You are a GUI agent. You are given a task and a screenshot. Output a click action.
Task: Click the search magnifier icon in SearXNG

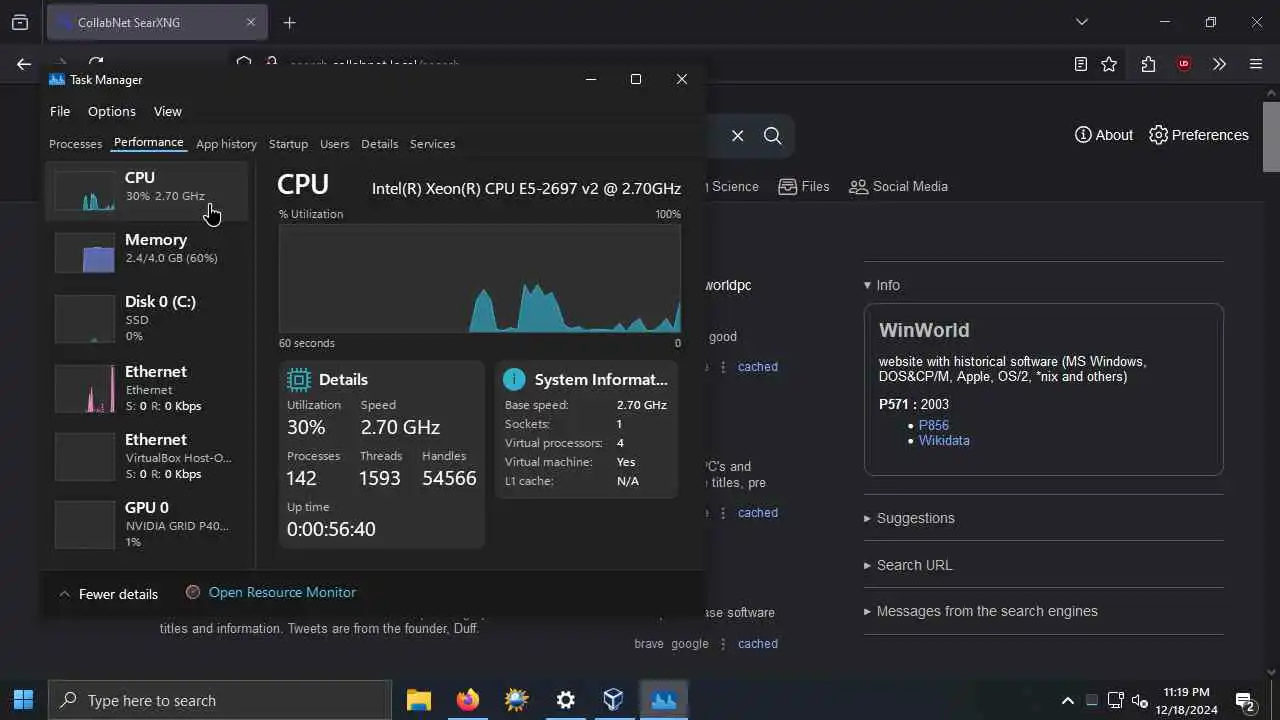[x=773, y=136]
